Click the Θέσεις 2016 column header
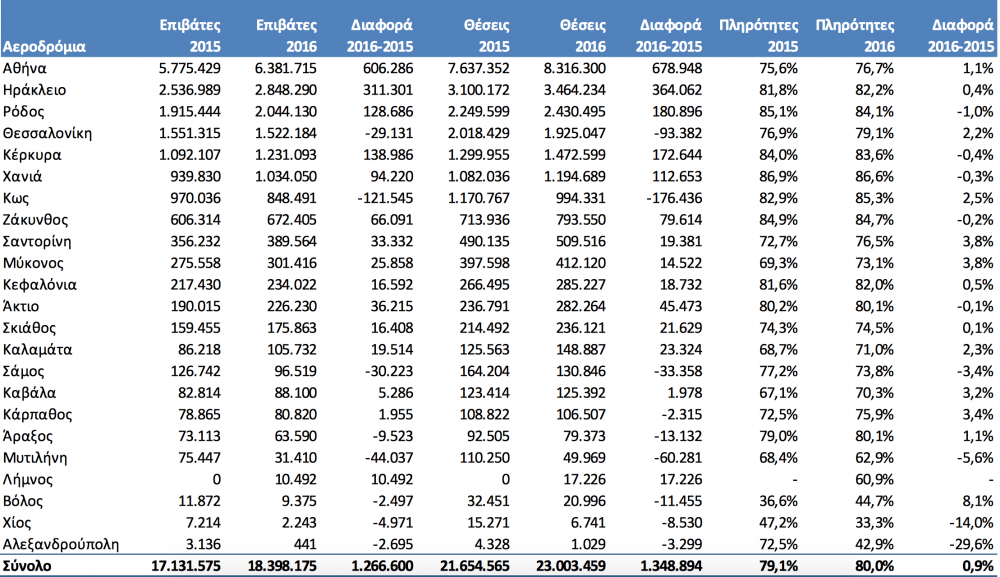 tap(583, 36)
